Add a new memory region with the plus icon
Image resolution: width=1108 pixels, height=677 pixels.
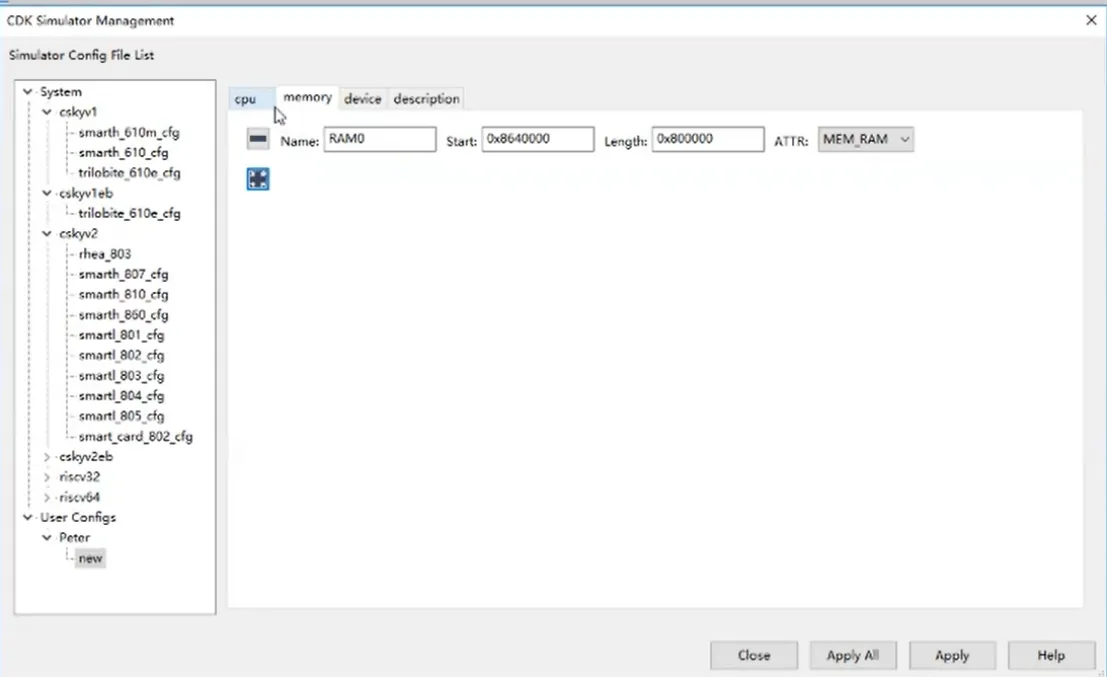(258, 179)
